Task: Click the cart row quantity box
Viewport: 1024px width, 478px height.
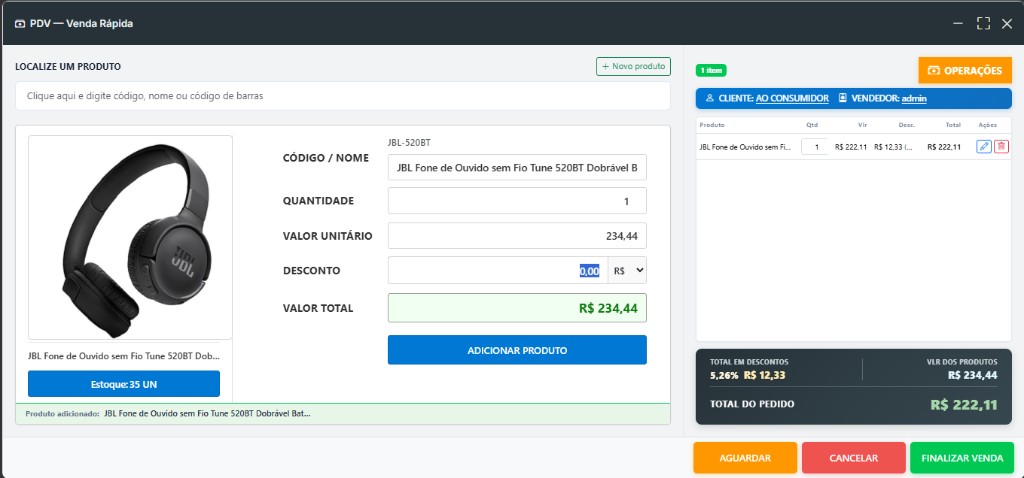Action: [x=814, y=147]
